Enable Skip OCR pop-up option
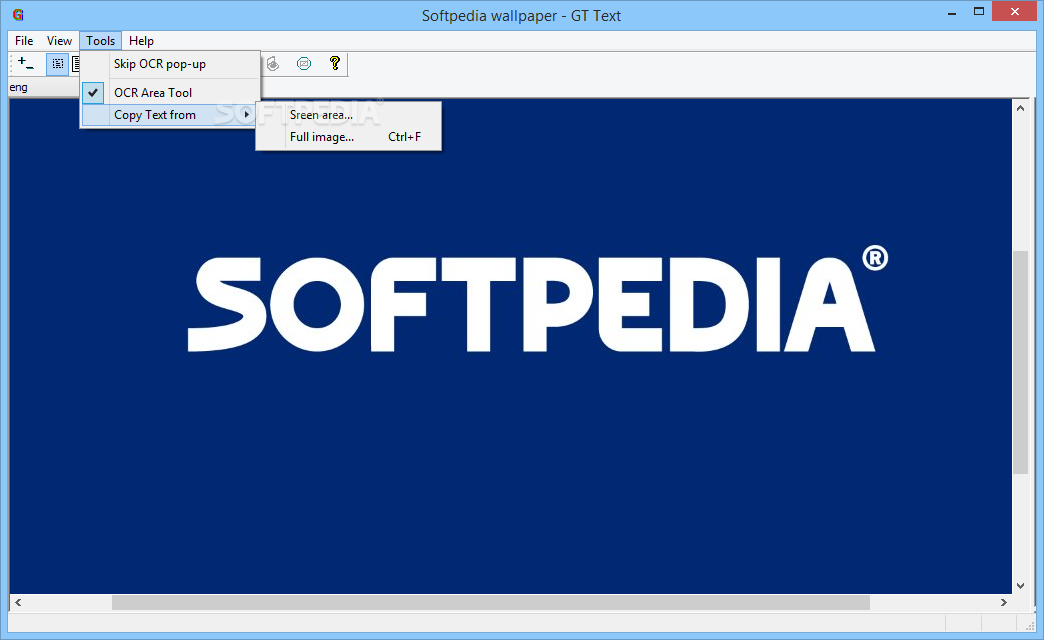The image size is (1044, 640). click(x=170, y=64)
